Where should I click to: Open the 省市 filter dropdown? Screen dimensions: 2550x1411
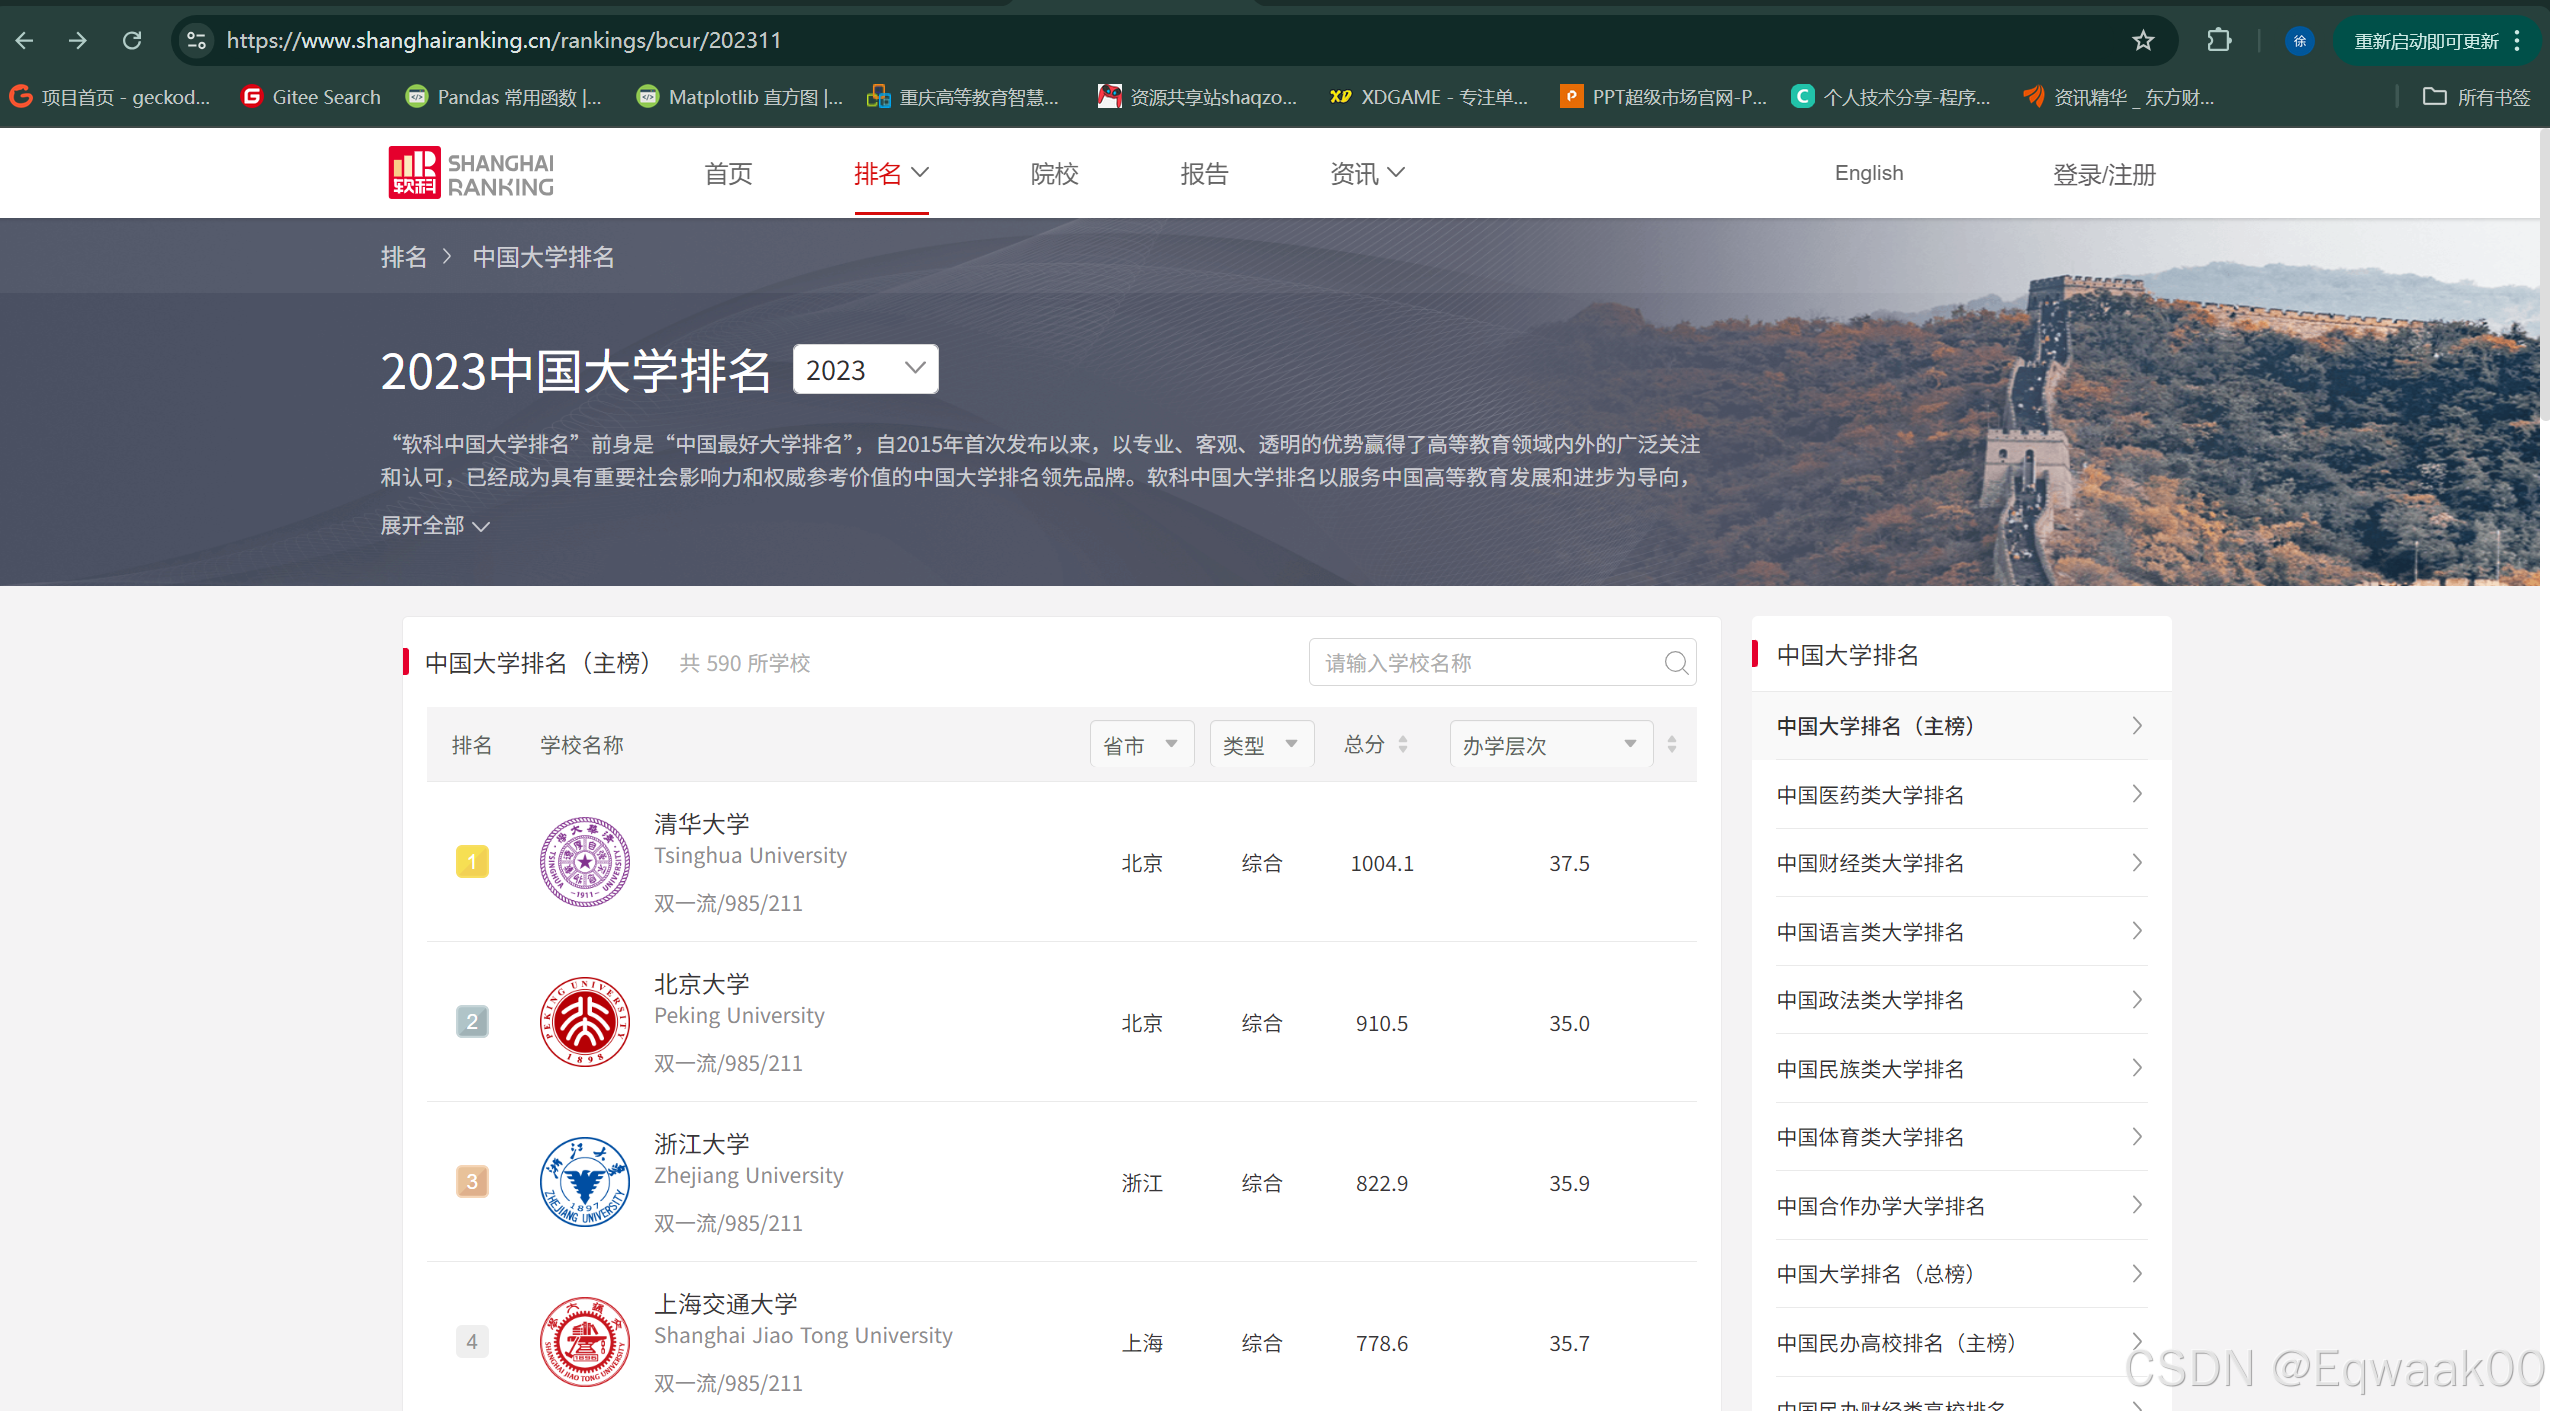click(1141, 745)
